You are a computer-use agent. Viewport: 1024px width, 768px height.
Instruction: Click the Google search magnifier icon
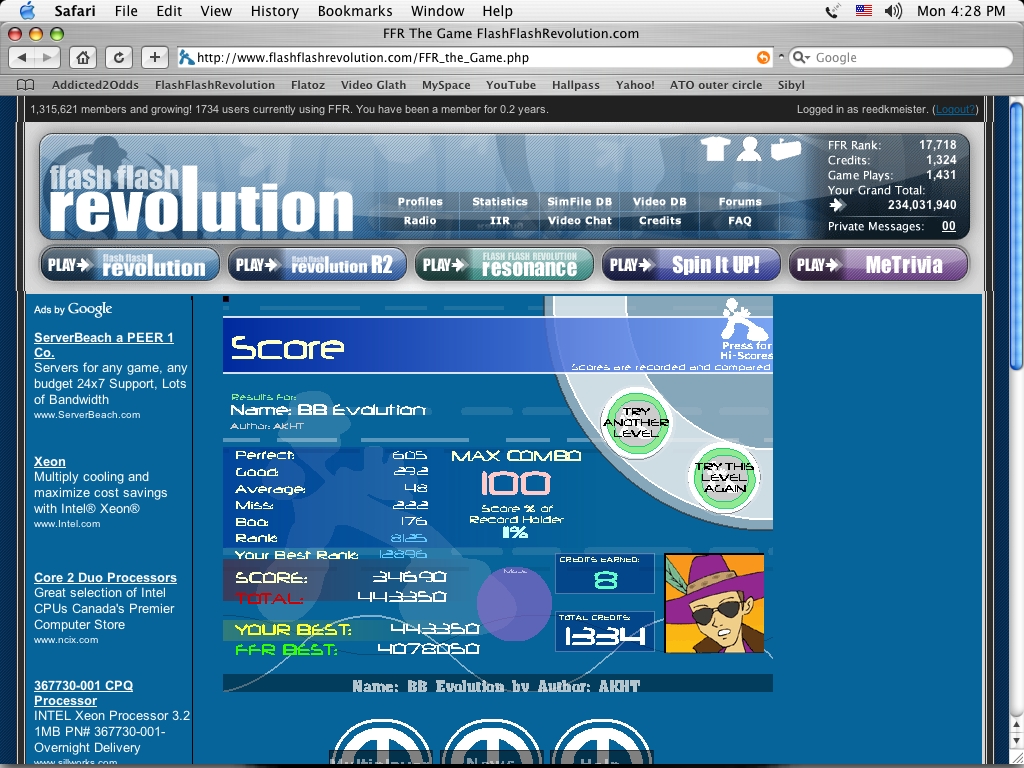coord(800,57)
